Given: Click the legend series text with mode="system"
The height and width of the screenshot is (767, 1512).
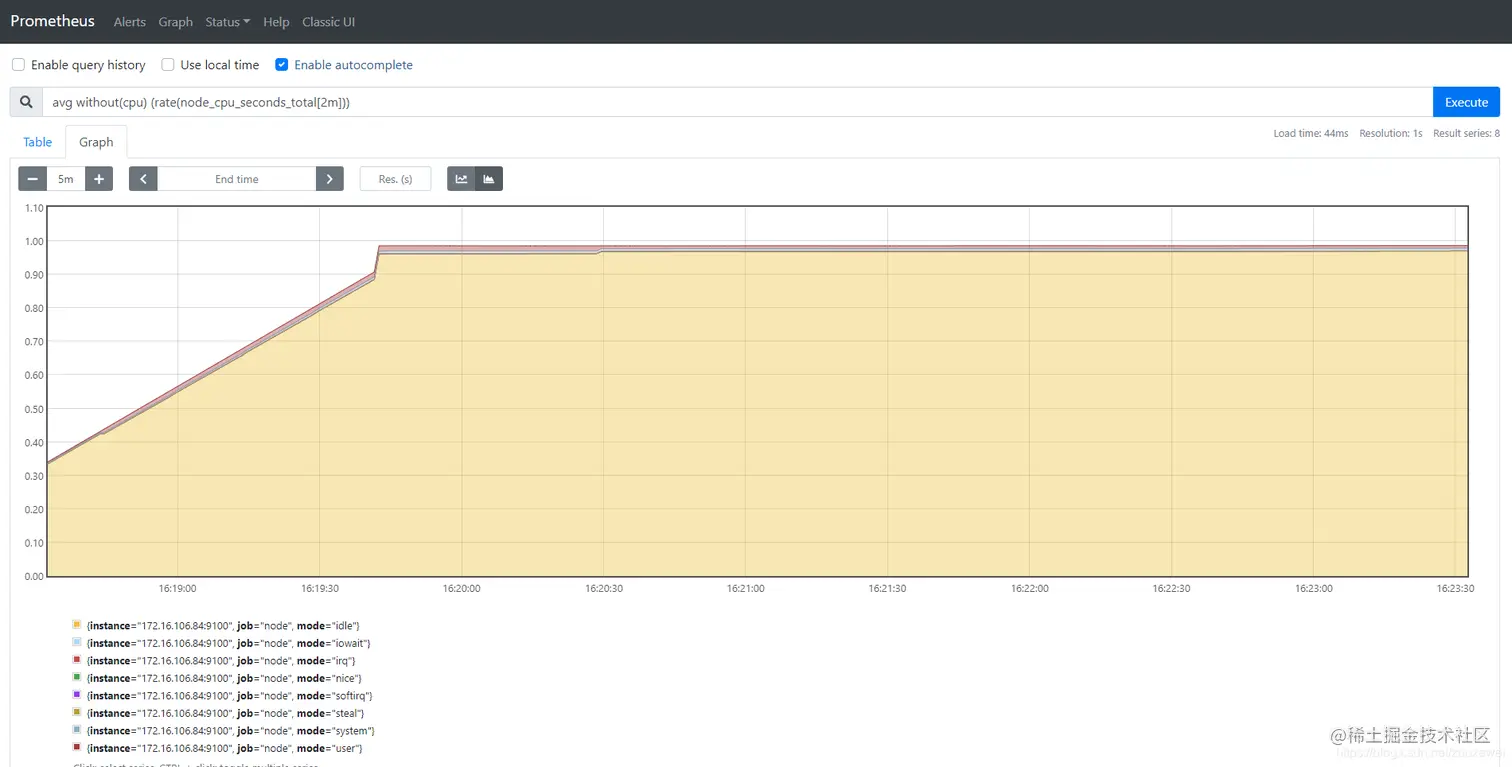Looking at the screenshot, I should coord(231,731).
